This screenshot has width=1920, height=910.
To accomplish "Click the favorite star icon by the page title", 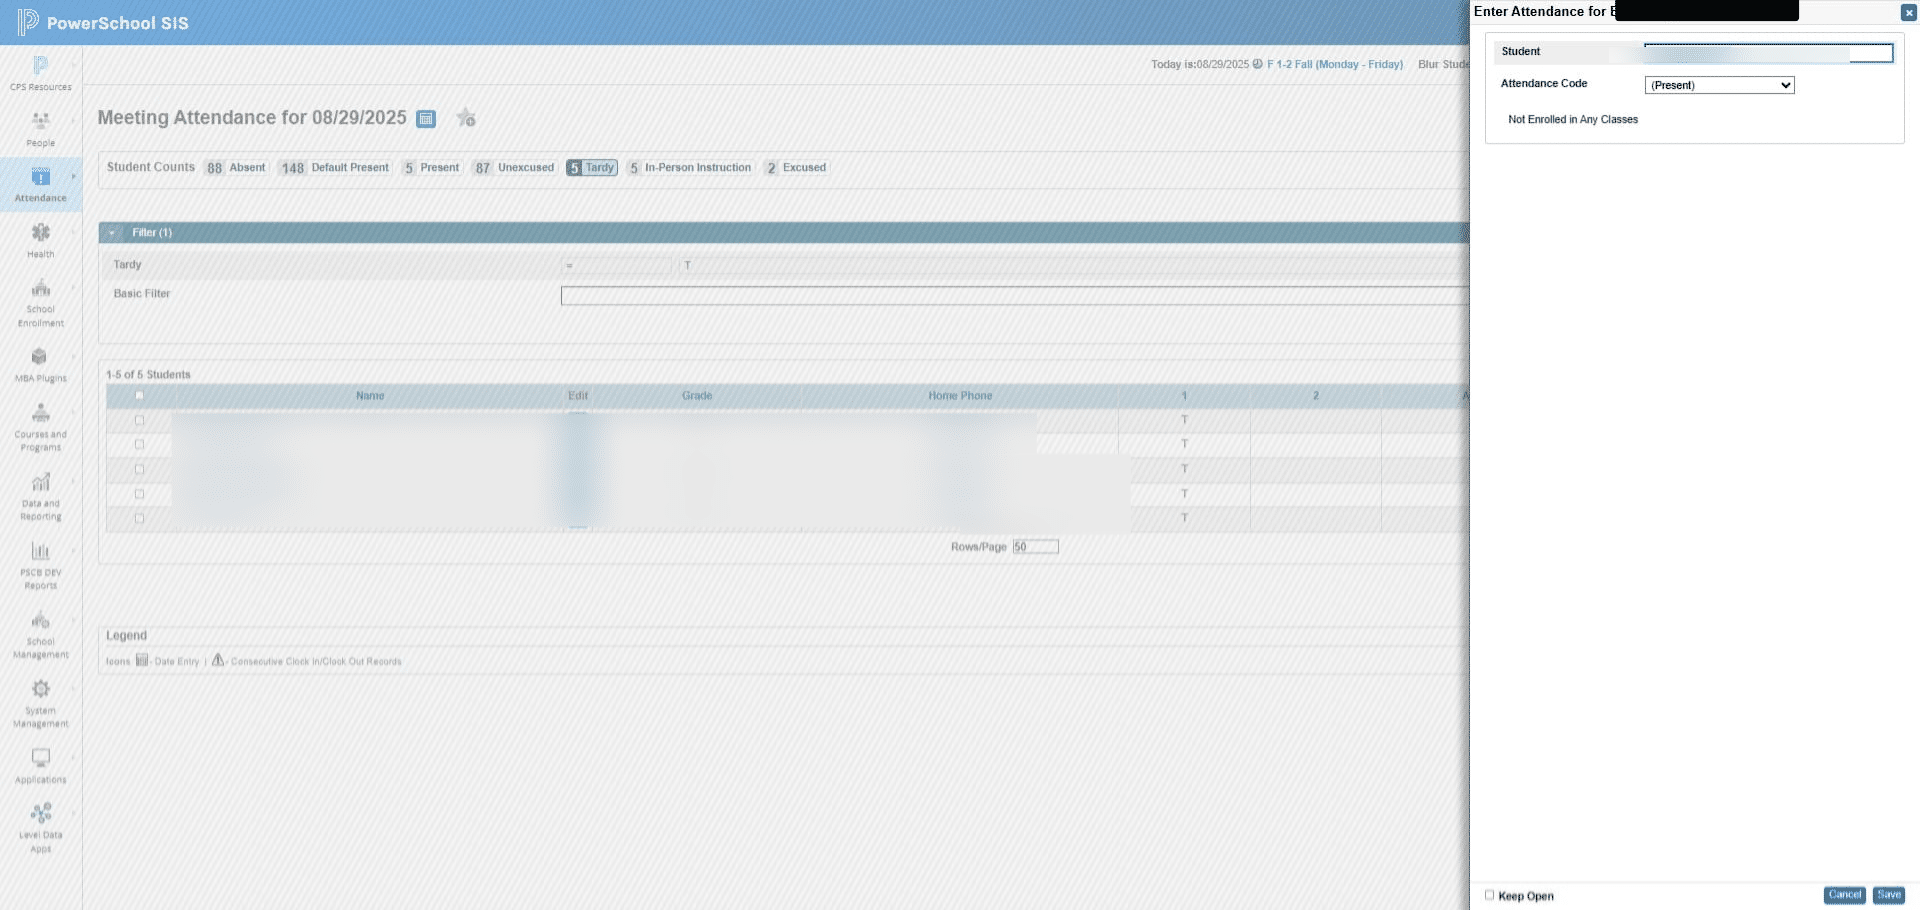I will (x=465, y=118).
